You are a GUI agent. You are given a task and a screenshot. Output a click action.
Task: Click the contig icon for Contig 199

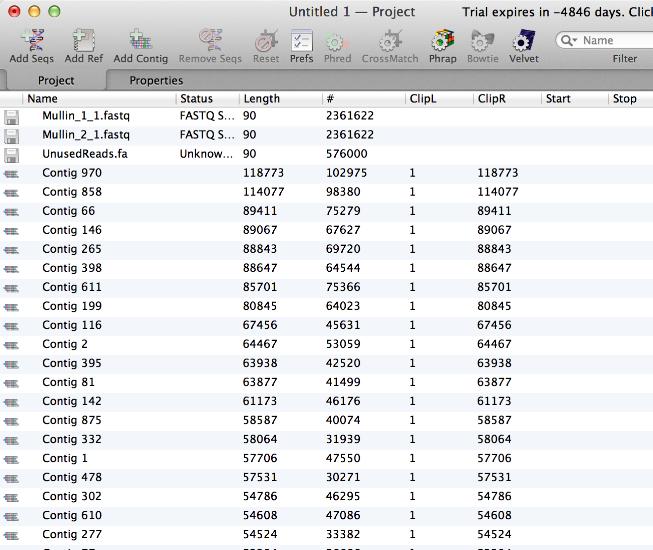12,308
